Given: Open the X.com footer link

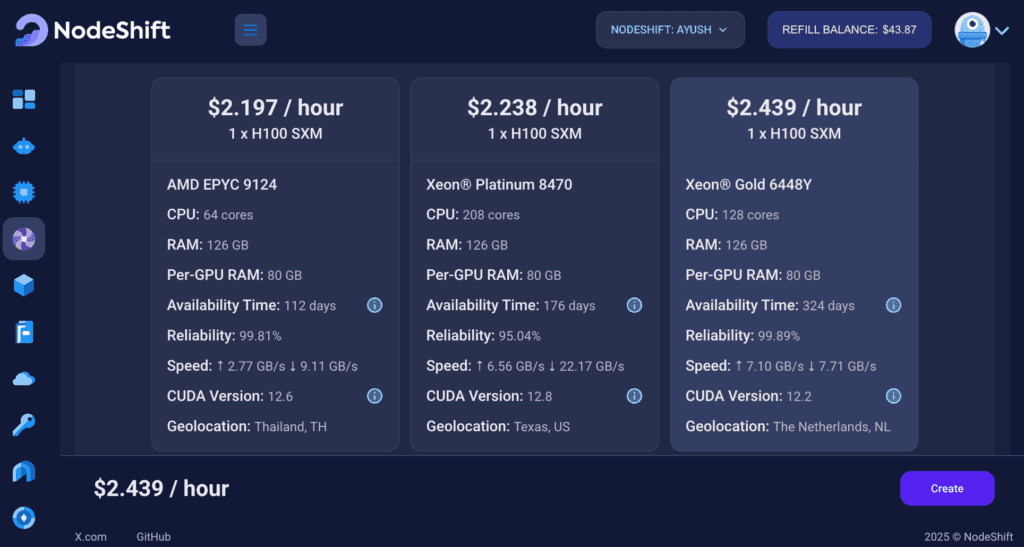Looking at the screenshot, I should tap(90, 537).
